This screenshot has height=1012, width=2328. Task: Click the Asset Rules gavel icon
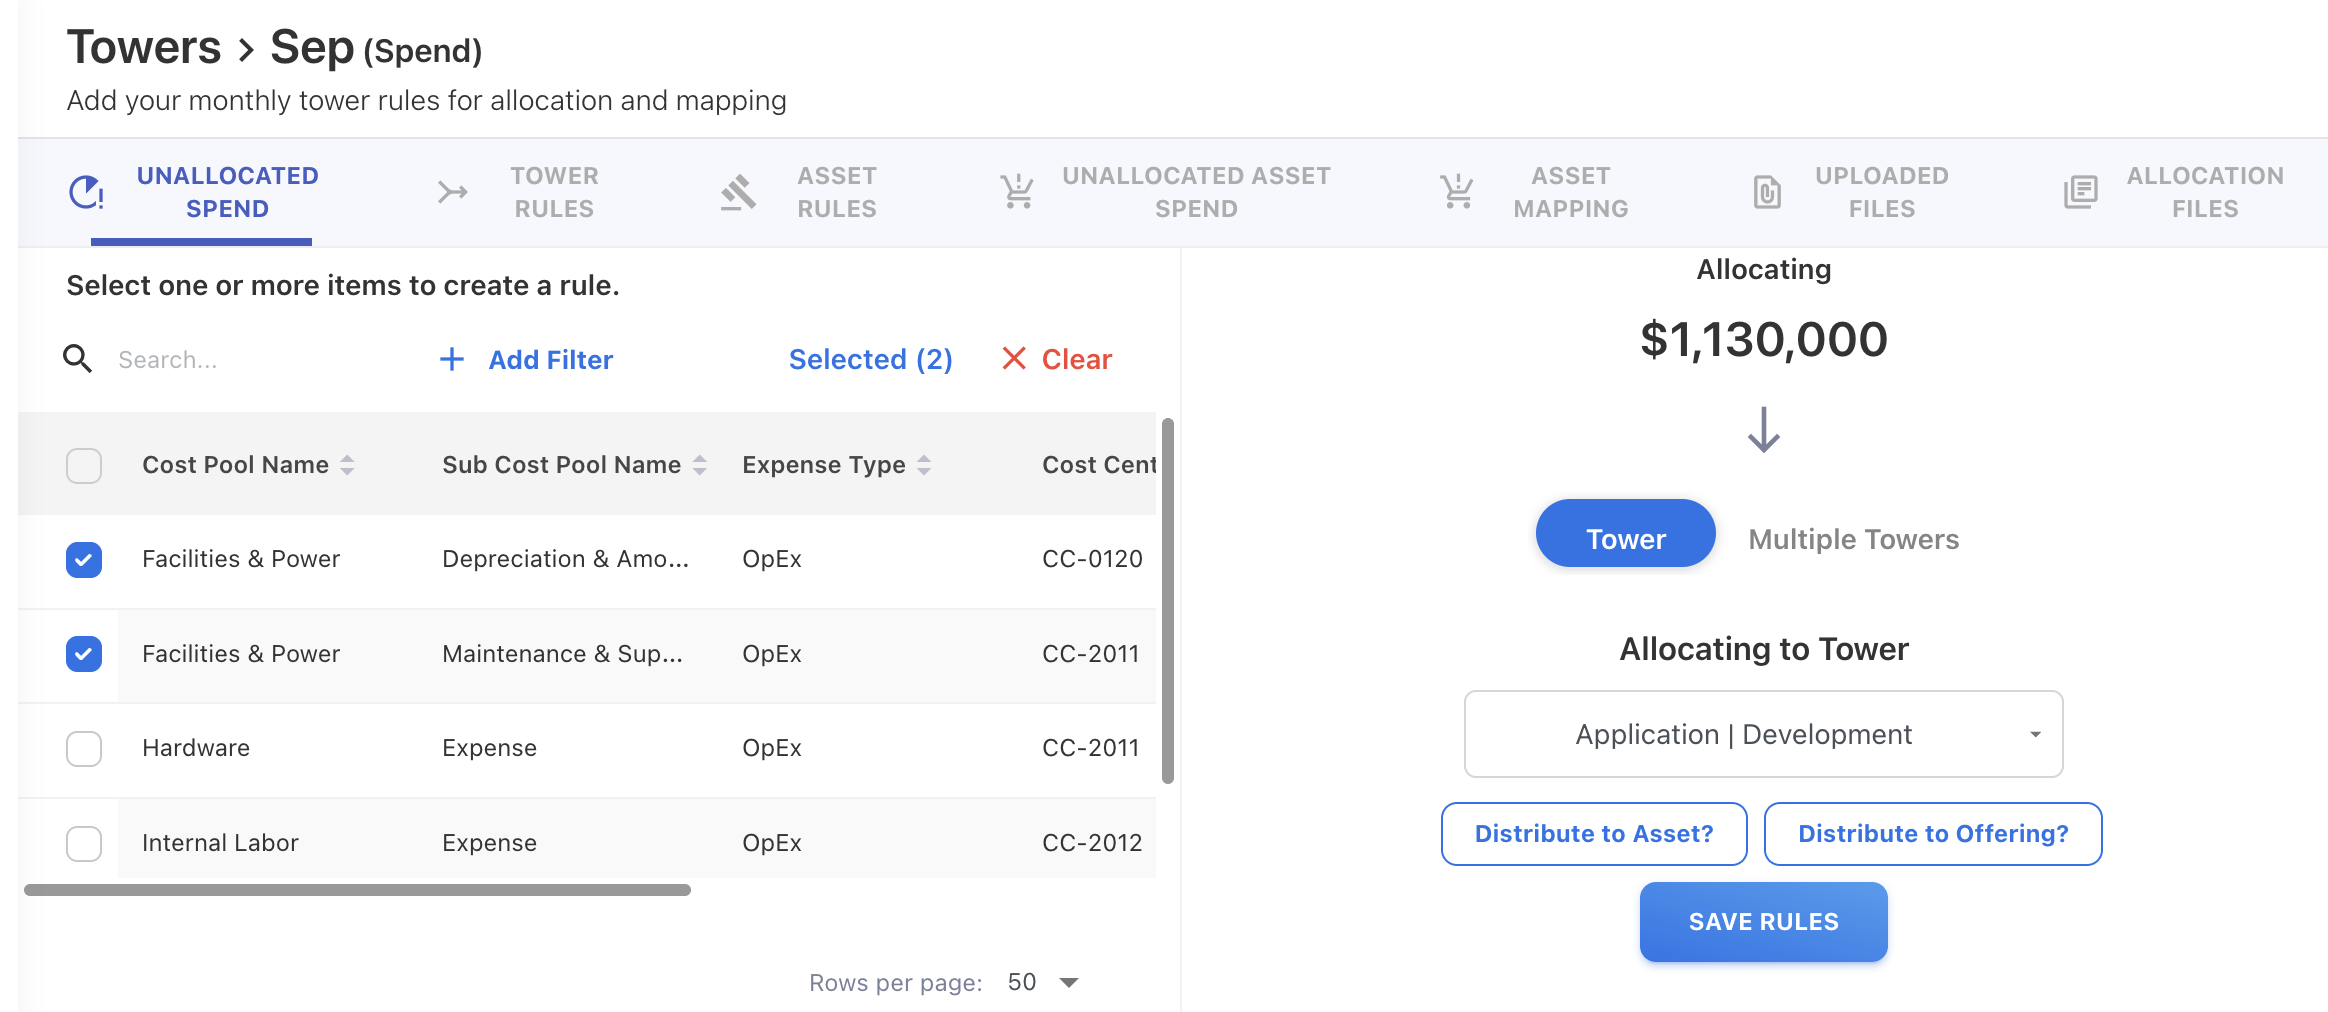738,192
